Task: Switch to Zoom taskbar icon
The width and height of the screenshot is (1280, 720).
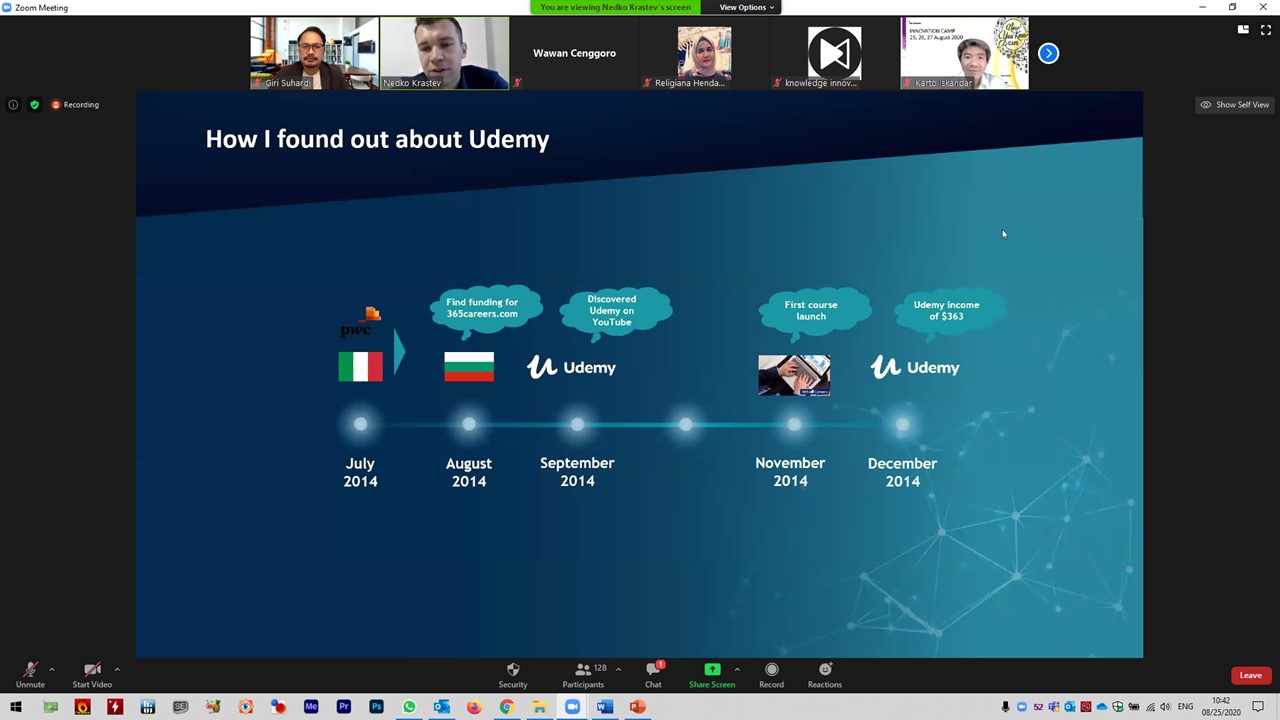Action: coord(572,707)
